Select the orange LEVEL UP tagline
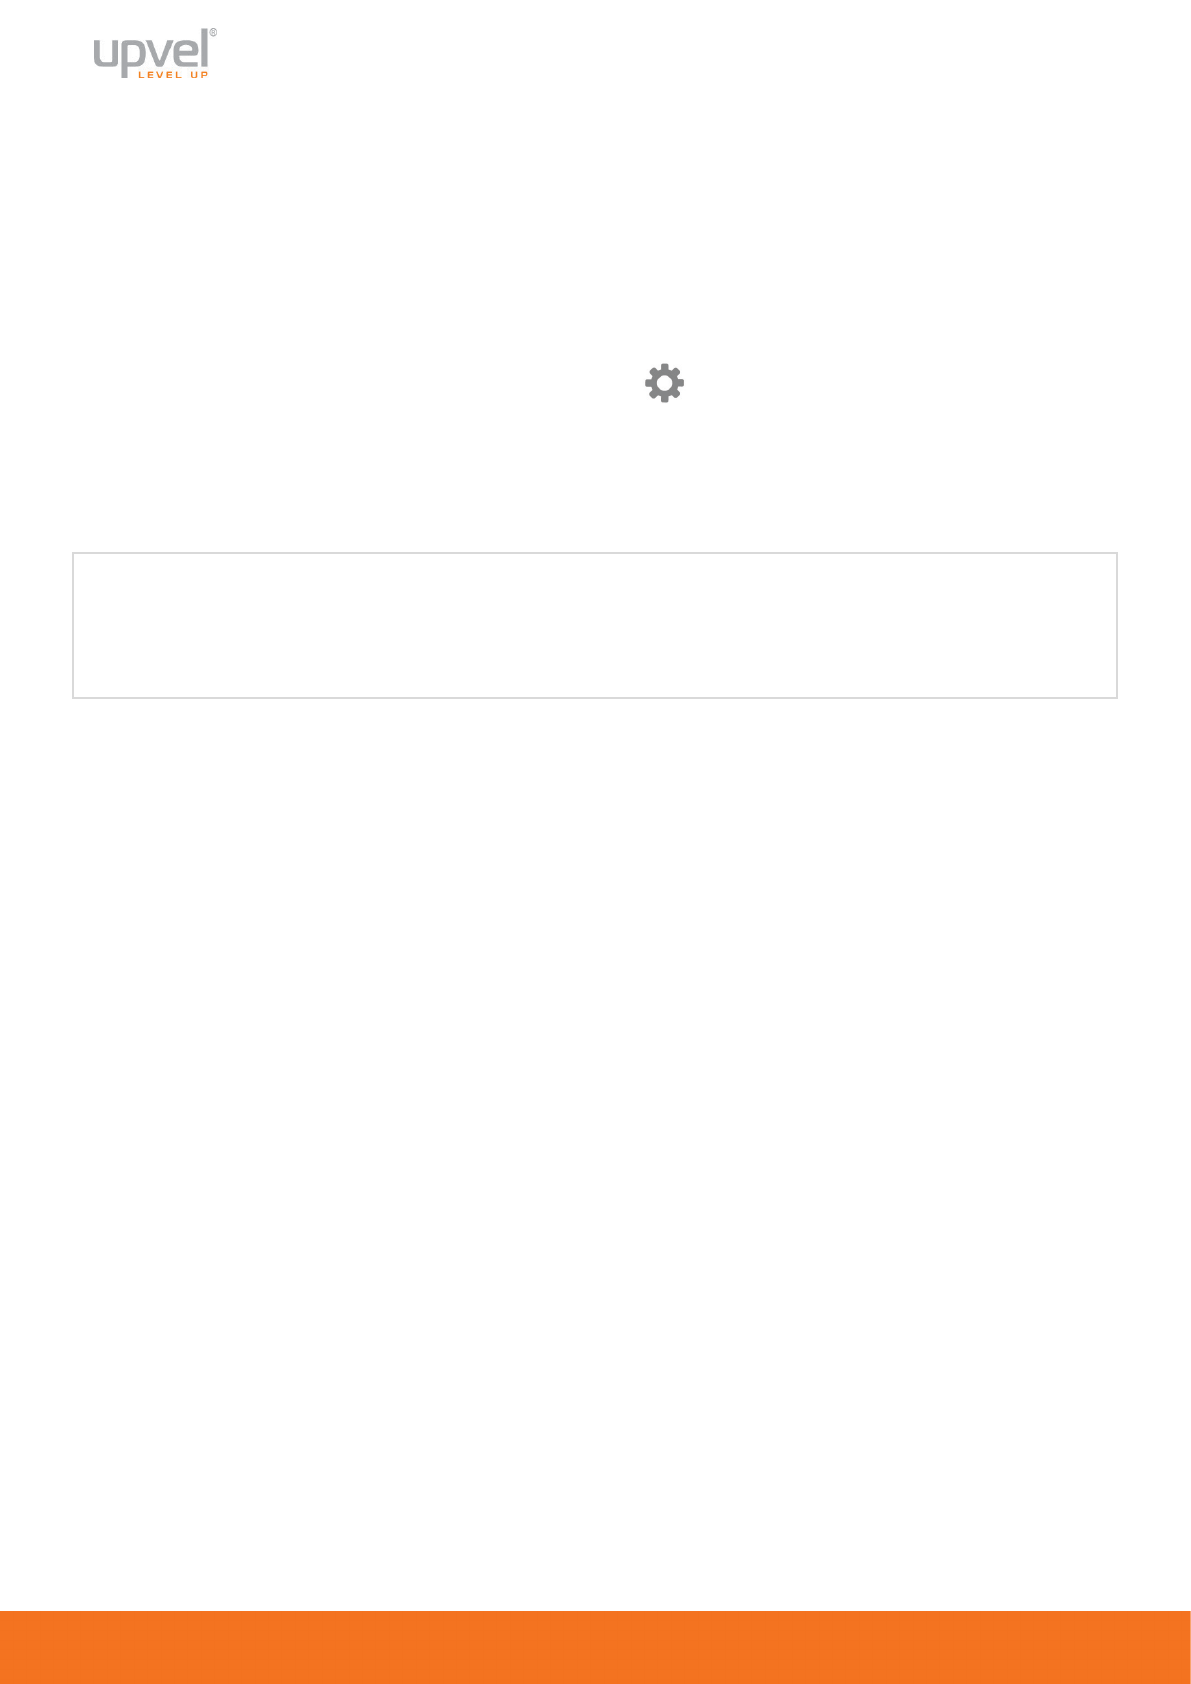Viewport: 1191px width, 1684px height. (173, 75)
